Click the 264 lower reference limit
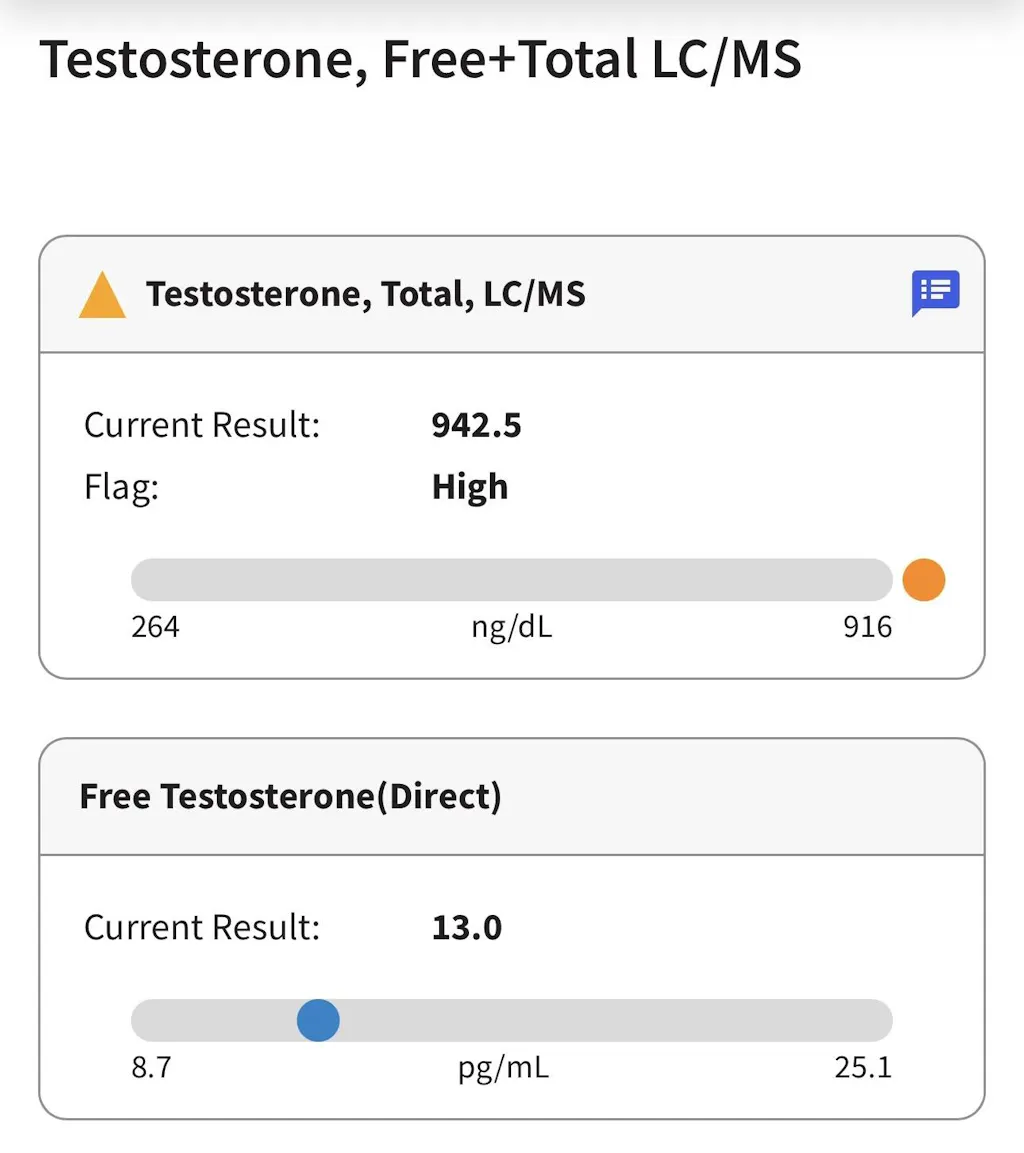 click(x=155, y=627)
